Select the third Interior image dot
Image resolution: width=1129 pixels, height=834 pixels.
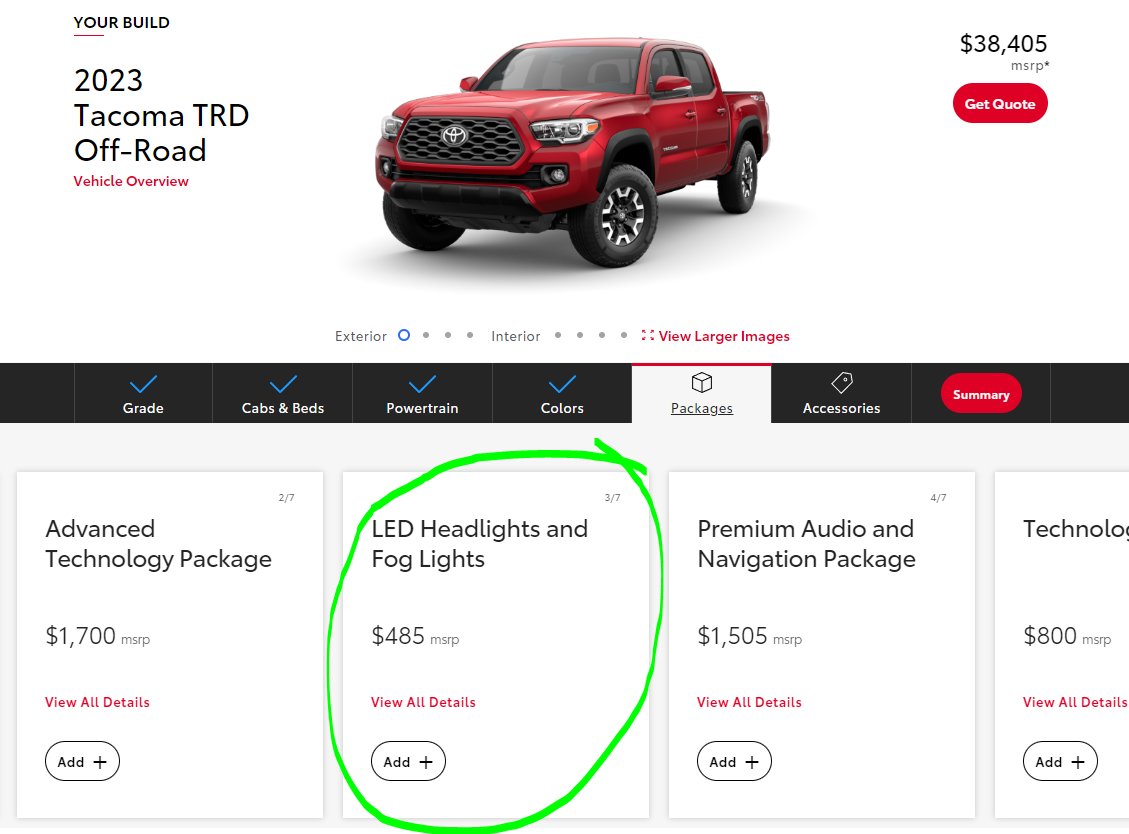[602, 335]
